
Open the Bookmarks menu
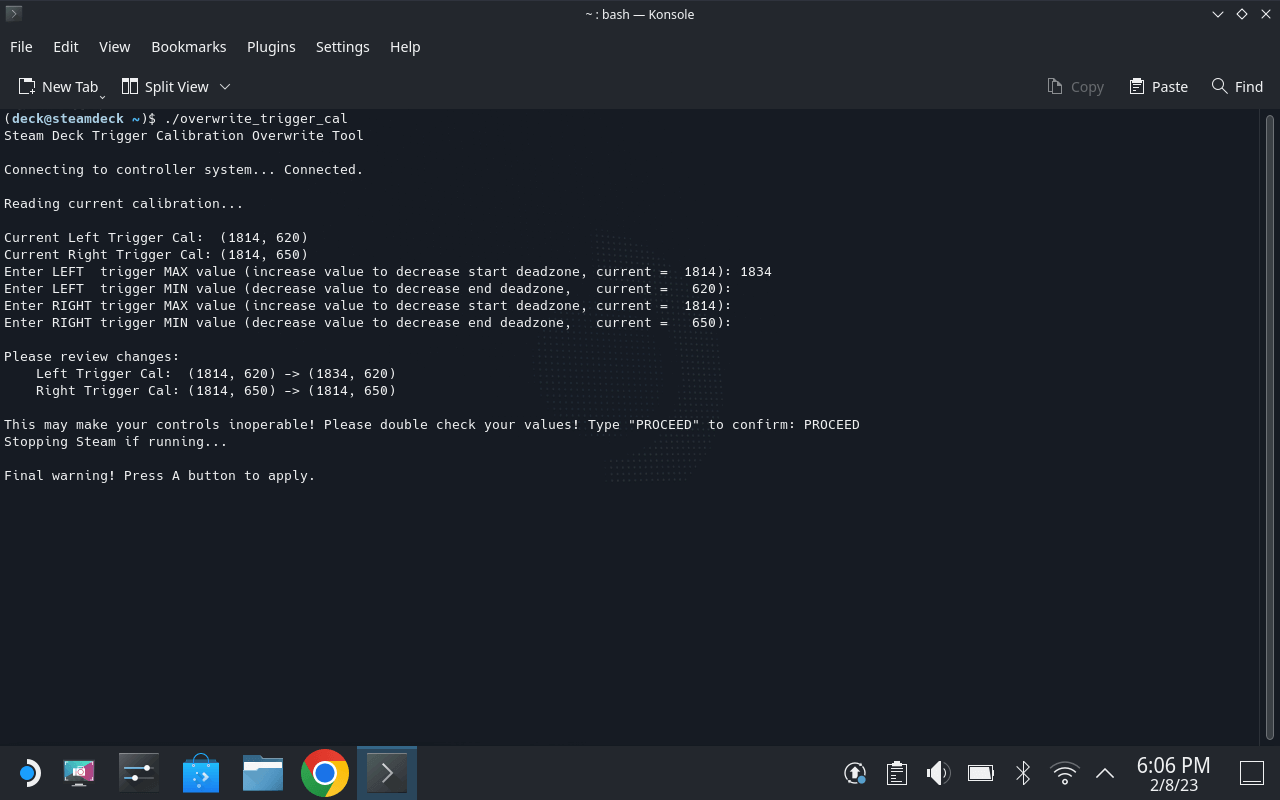pos(189,47)
